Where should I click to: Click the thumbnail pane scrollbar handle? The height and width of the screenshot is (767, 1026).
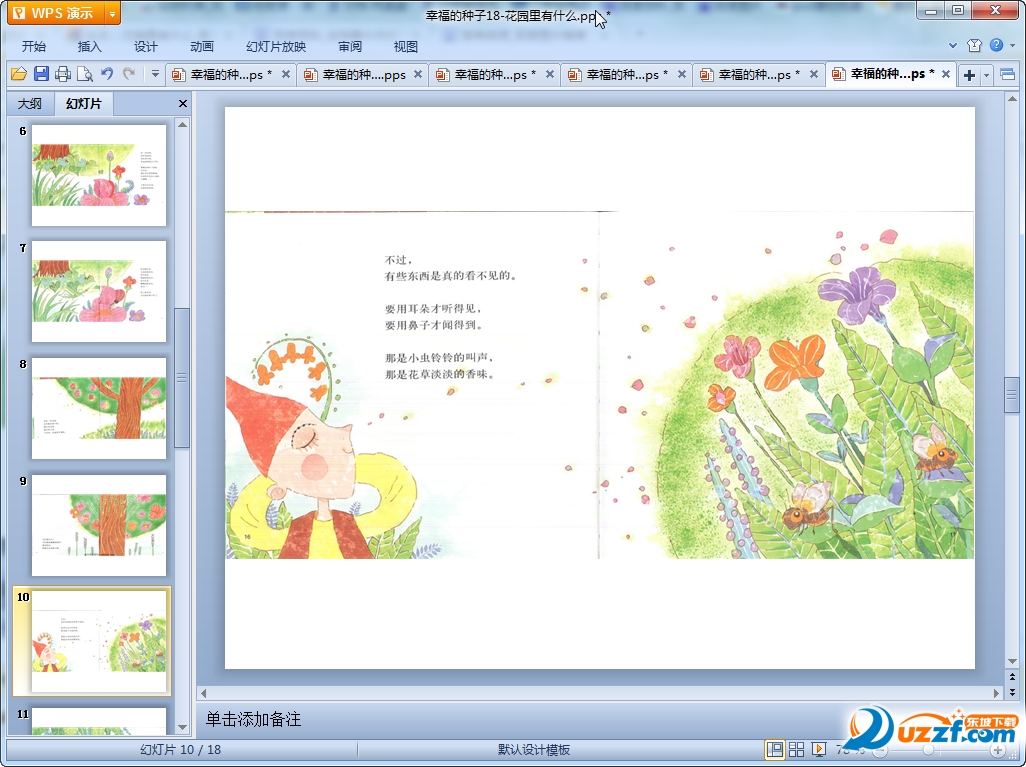[x=183, y=378]
